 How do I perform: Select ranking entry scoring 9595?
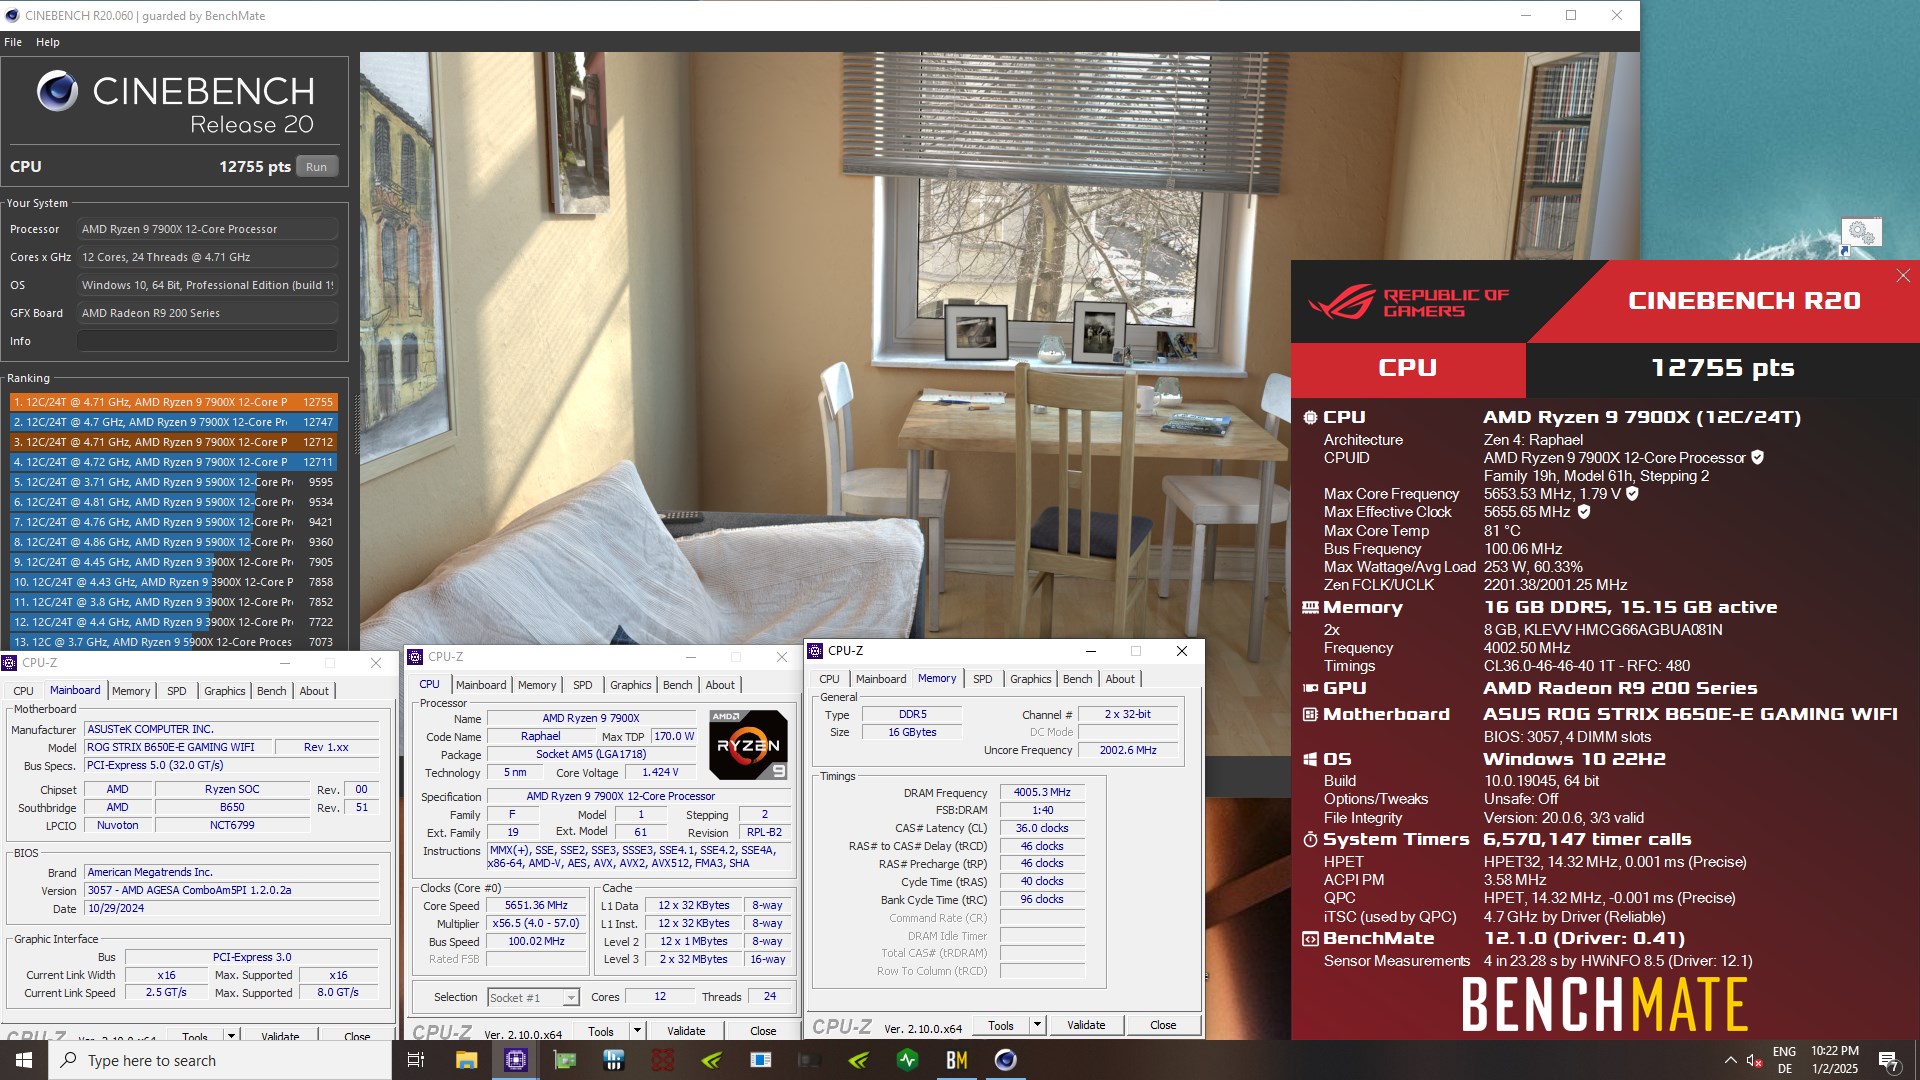[x=173, y=482]
